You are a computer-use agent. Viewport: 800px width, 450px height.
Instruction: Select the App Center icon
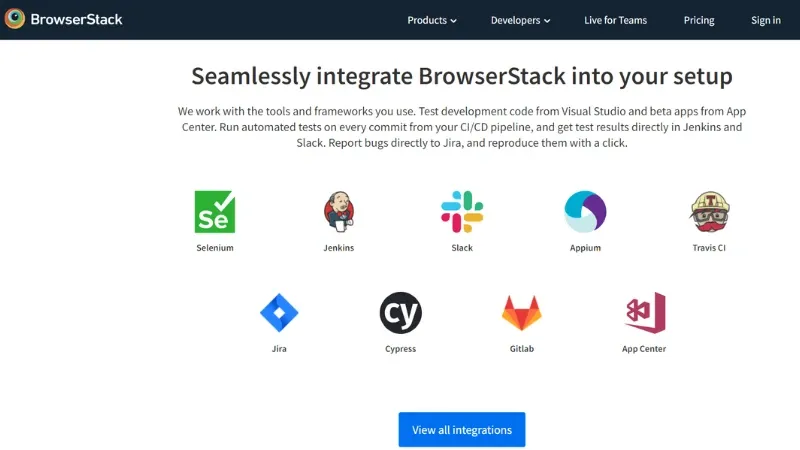(x=645, y=313)
